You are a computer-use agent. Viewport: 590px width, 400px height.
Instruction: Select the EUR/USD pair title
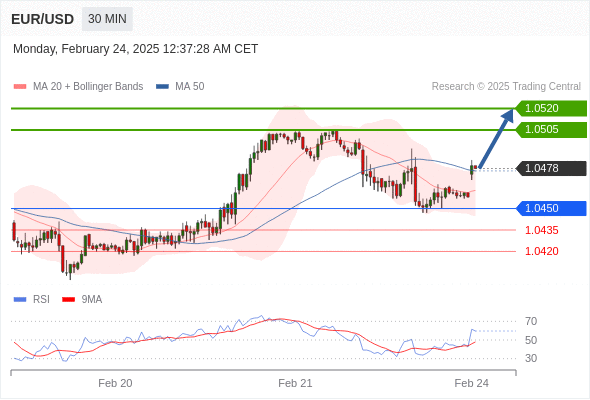[43, 19]
